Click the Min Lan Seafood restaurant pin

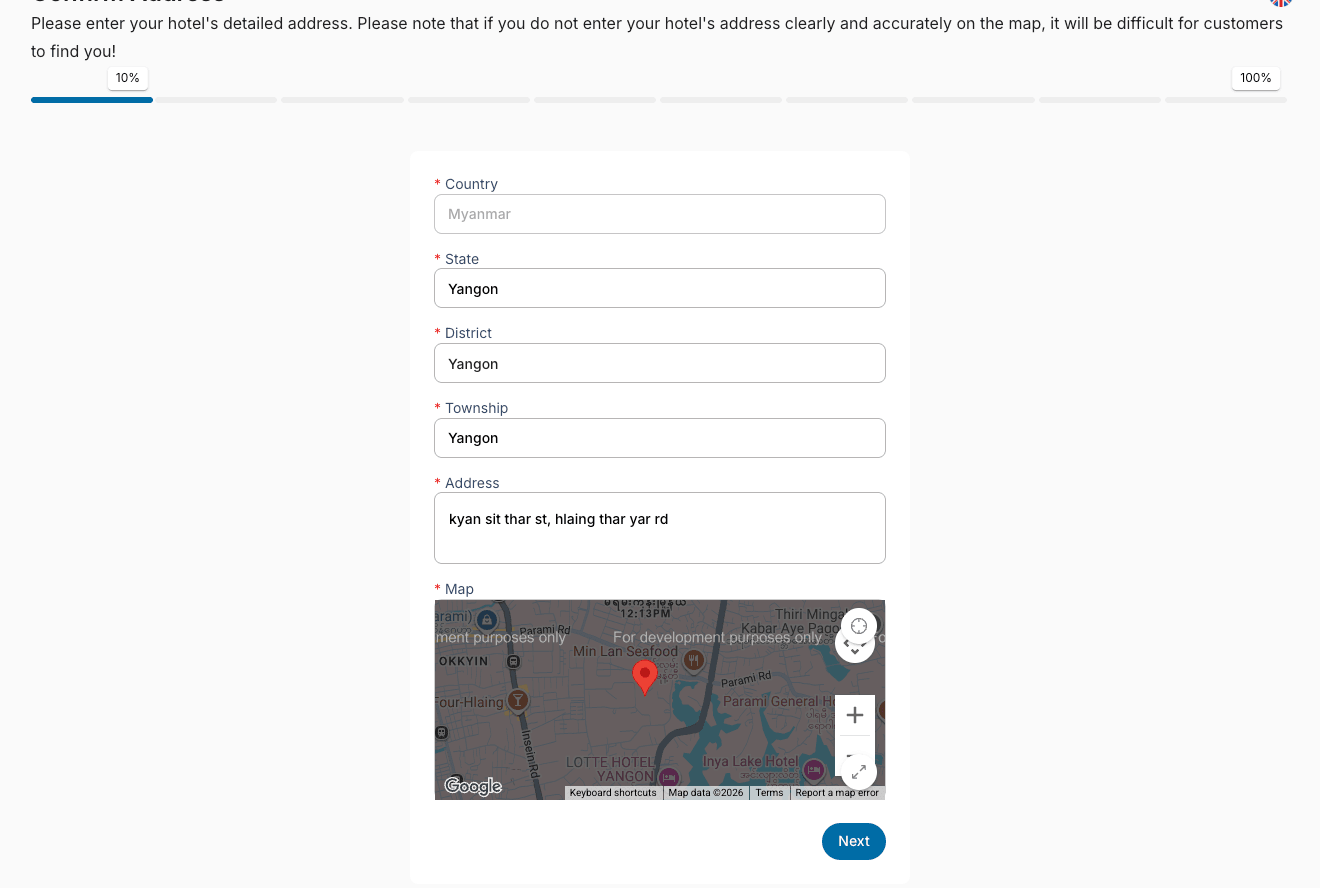(693, 661)
